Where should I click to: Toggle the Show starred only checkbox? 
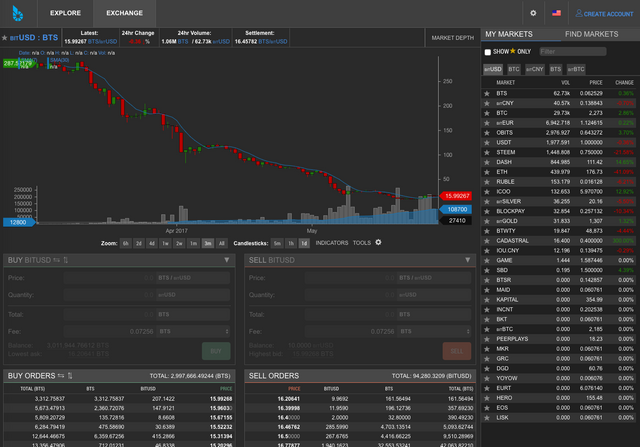[x=488, y=52]
